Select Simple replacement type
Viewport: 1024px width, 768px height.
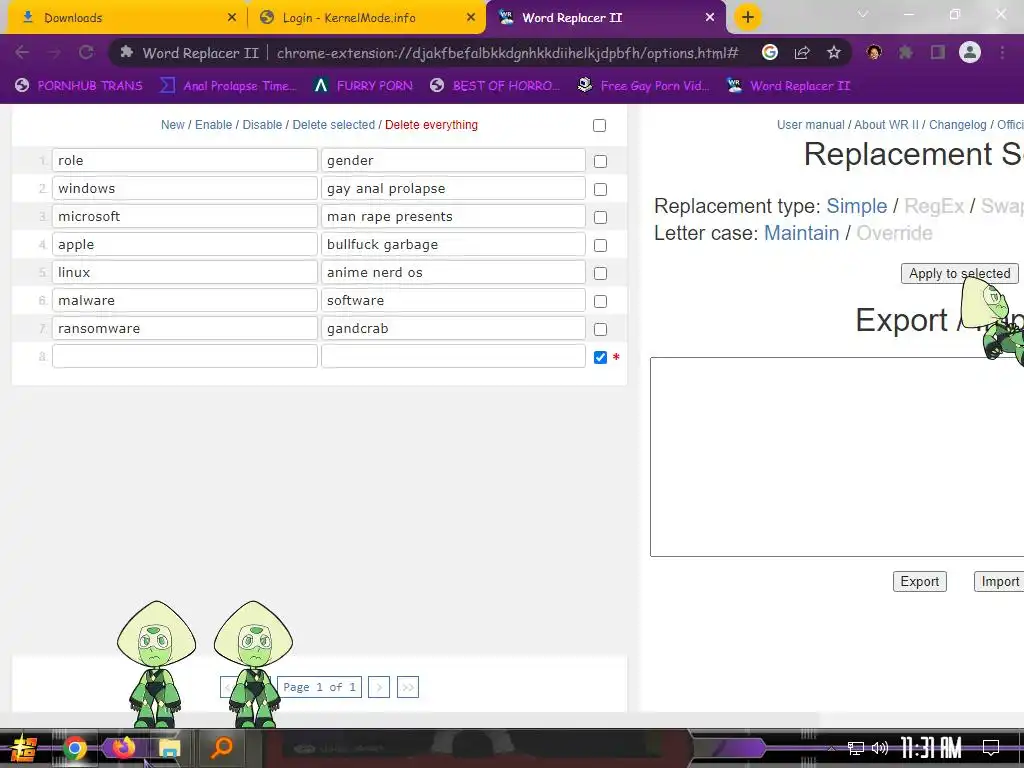[857, 206]
